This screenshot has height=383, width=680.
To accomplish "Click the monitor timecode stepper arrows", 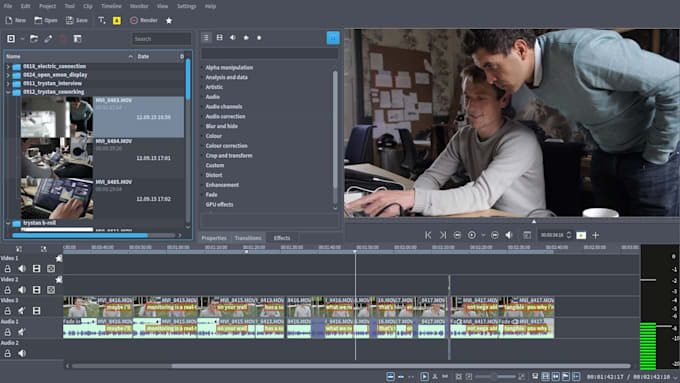I will pyautogui.click(x=569, y=235).
